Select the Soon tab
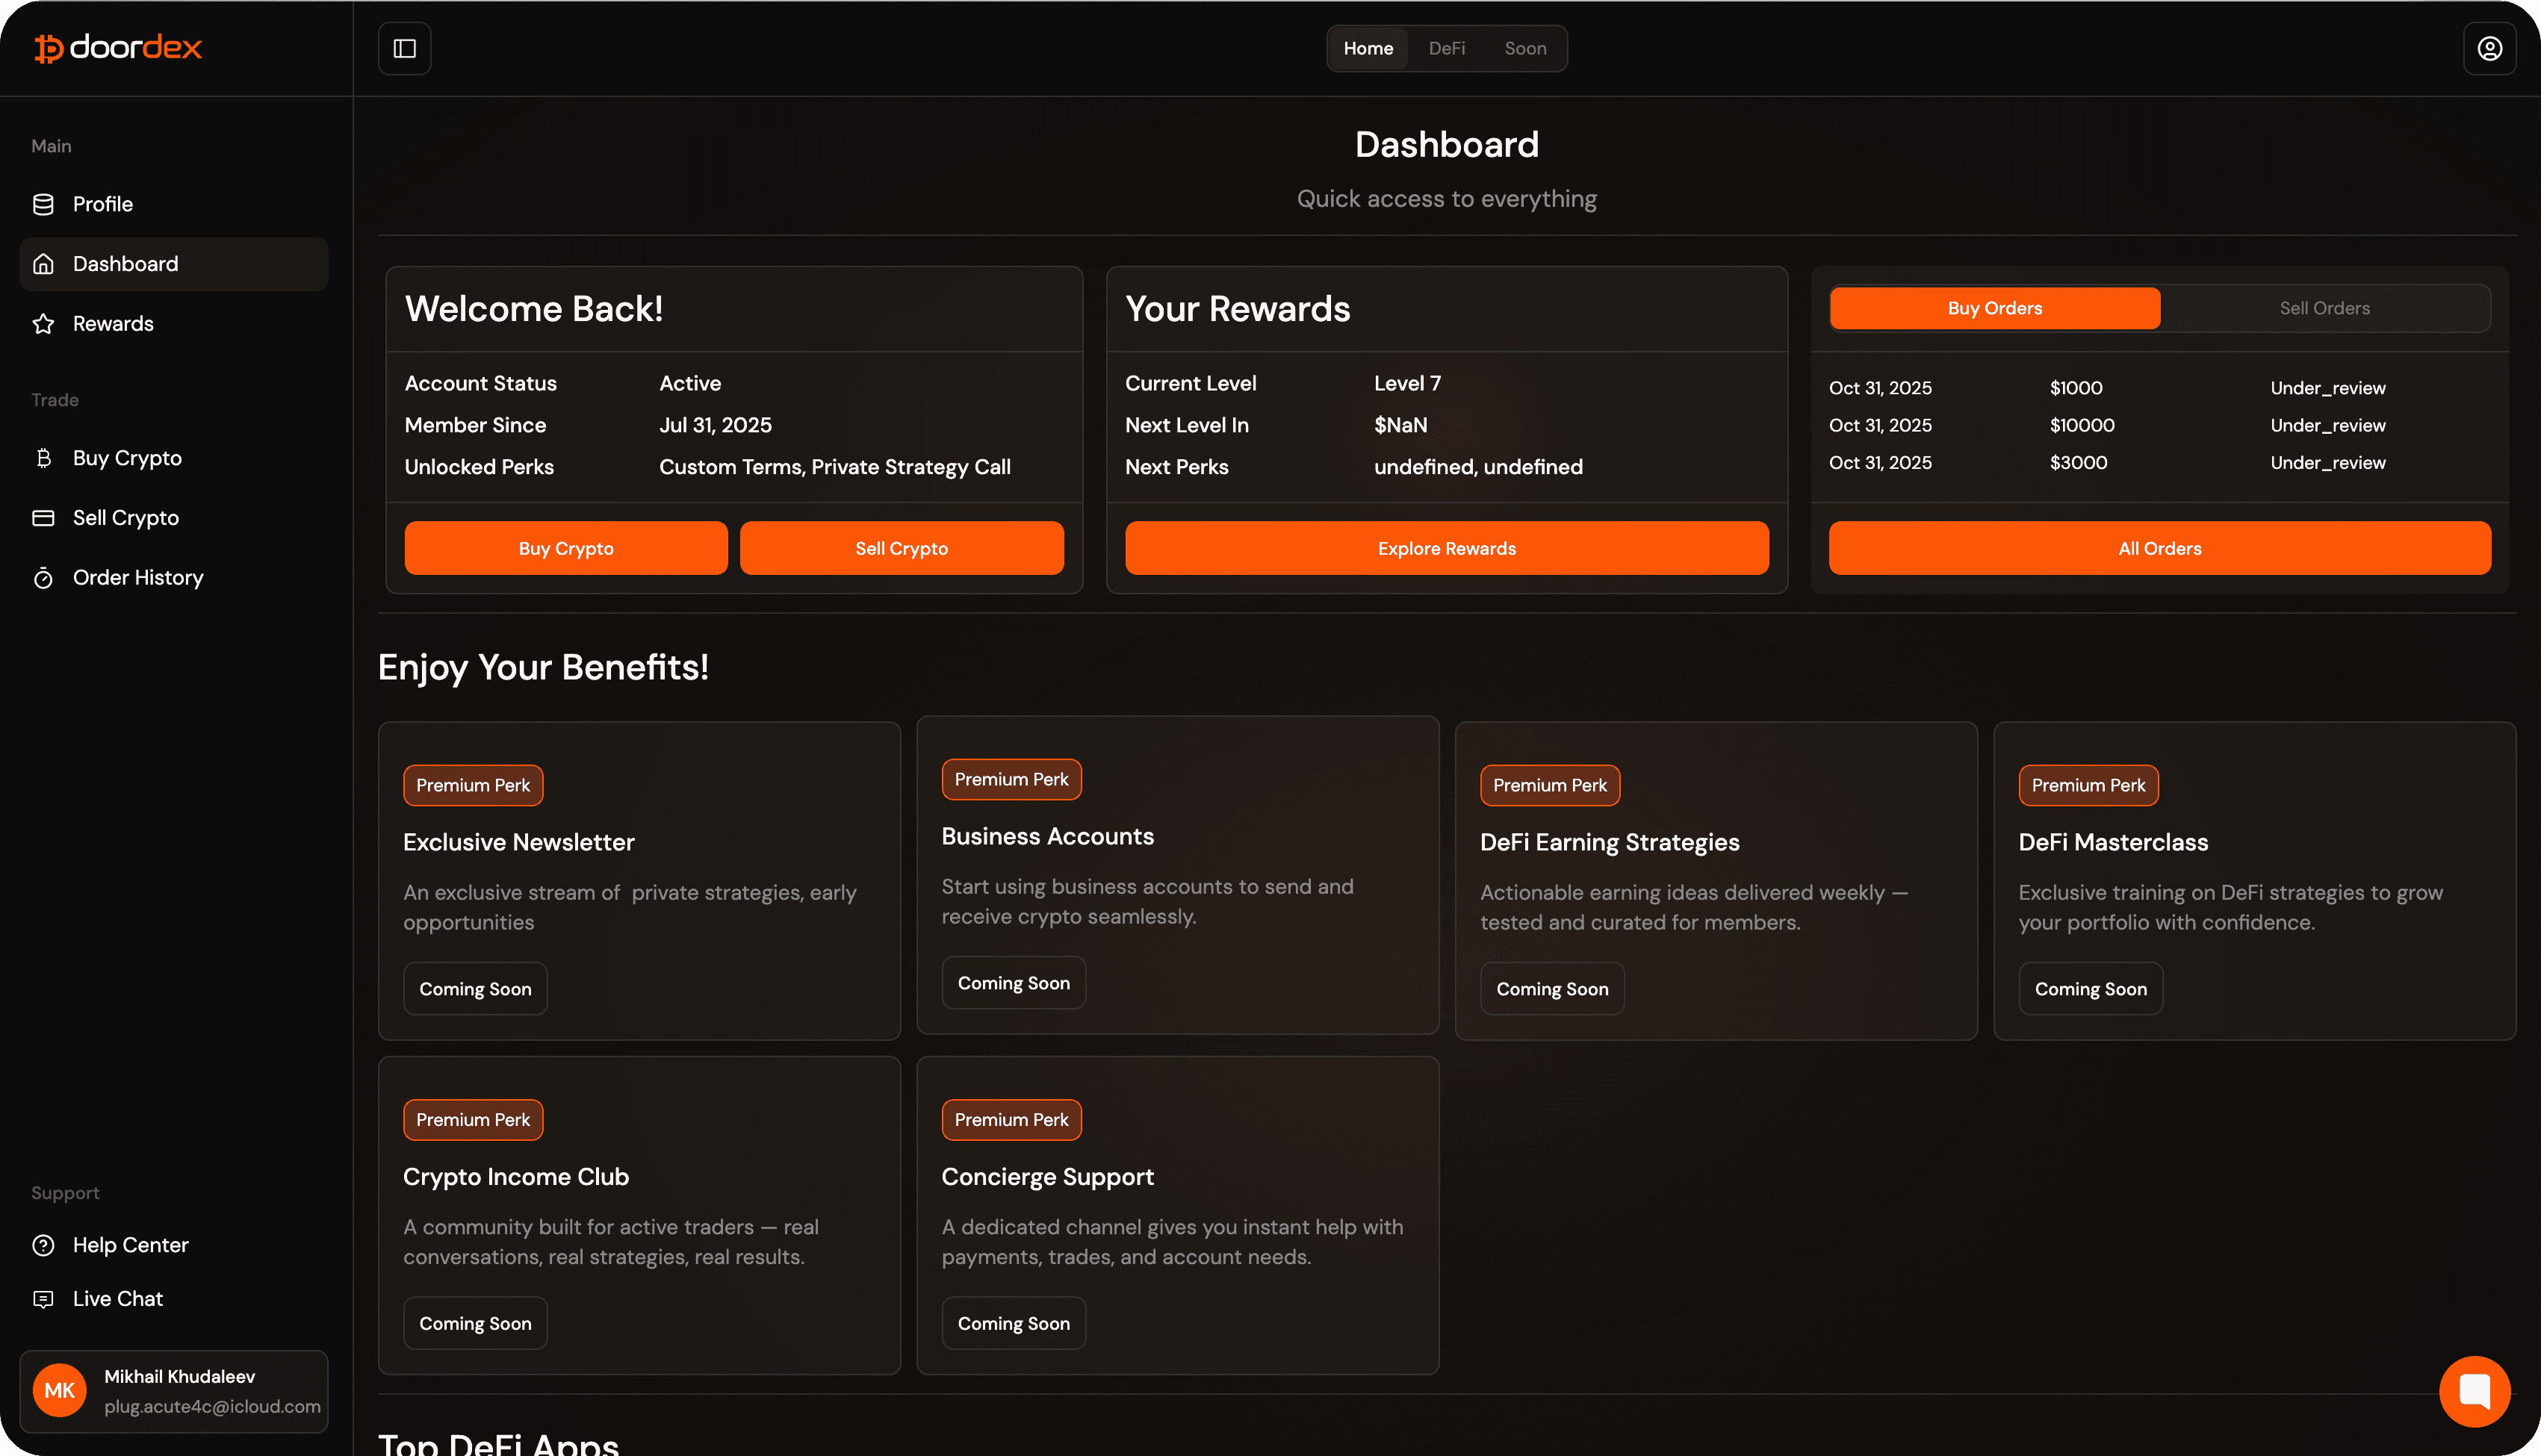2541x1456 pixels. [1525, 48]
